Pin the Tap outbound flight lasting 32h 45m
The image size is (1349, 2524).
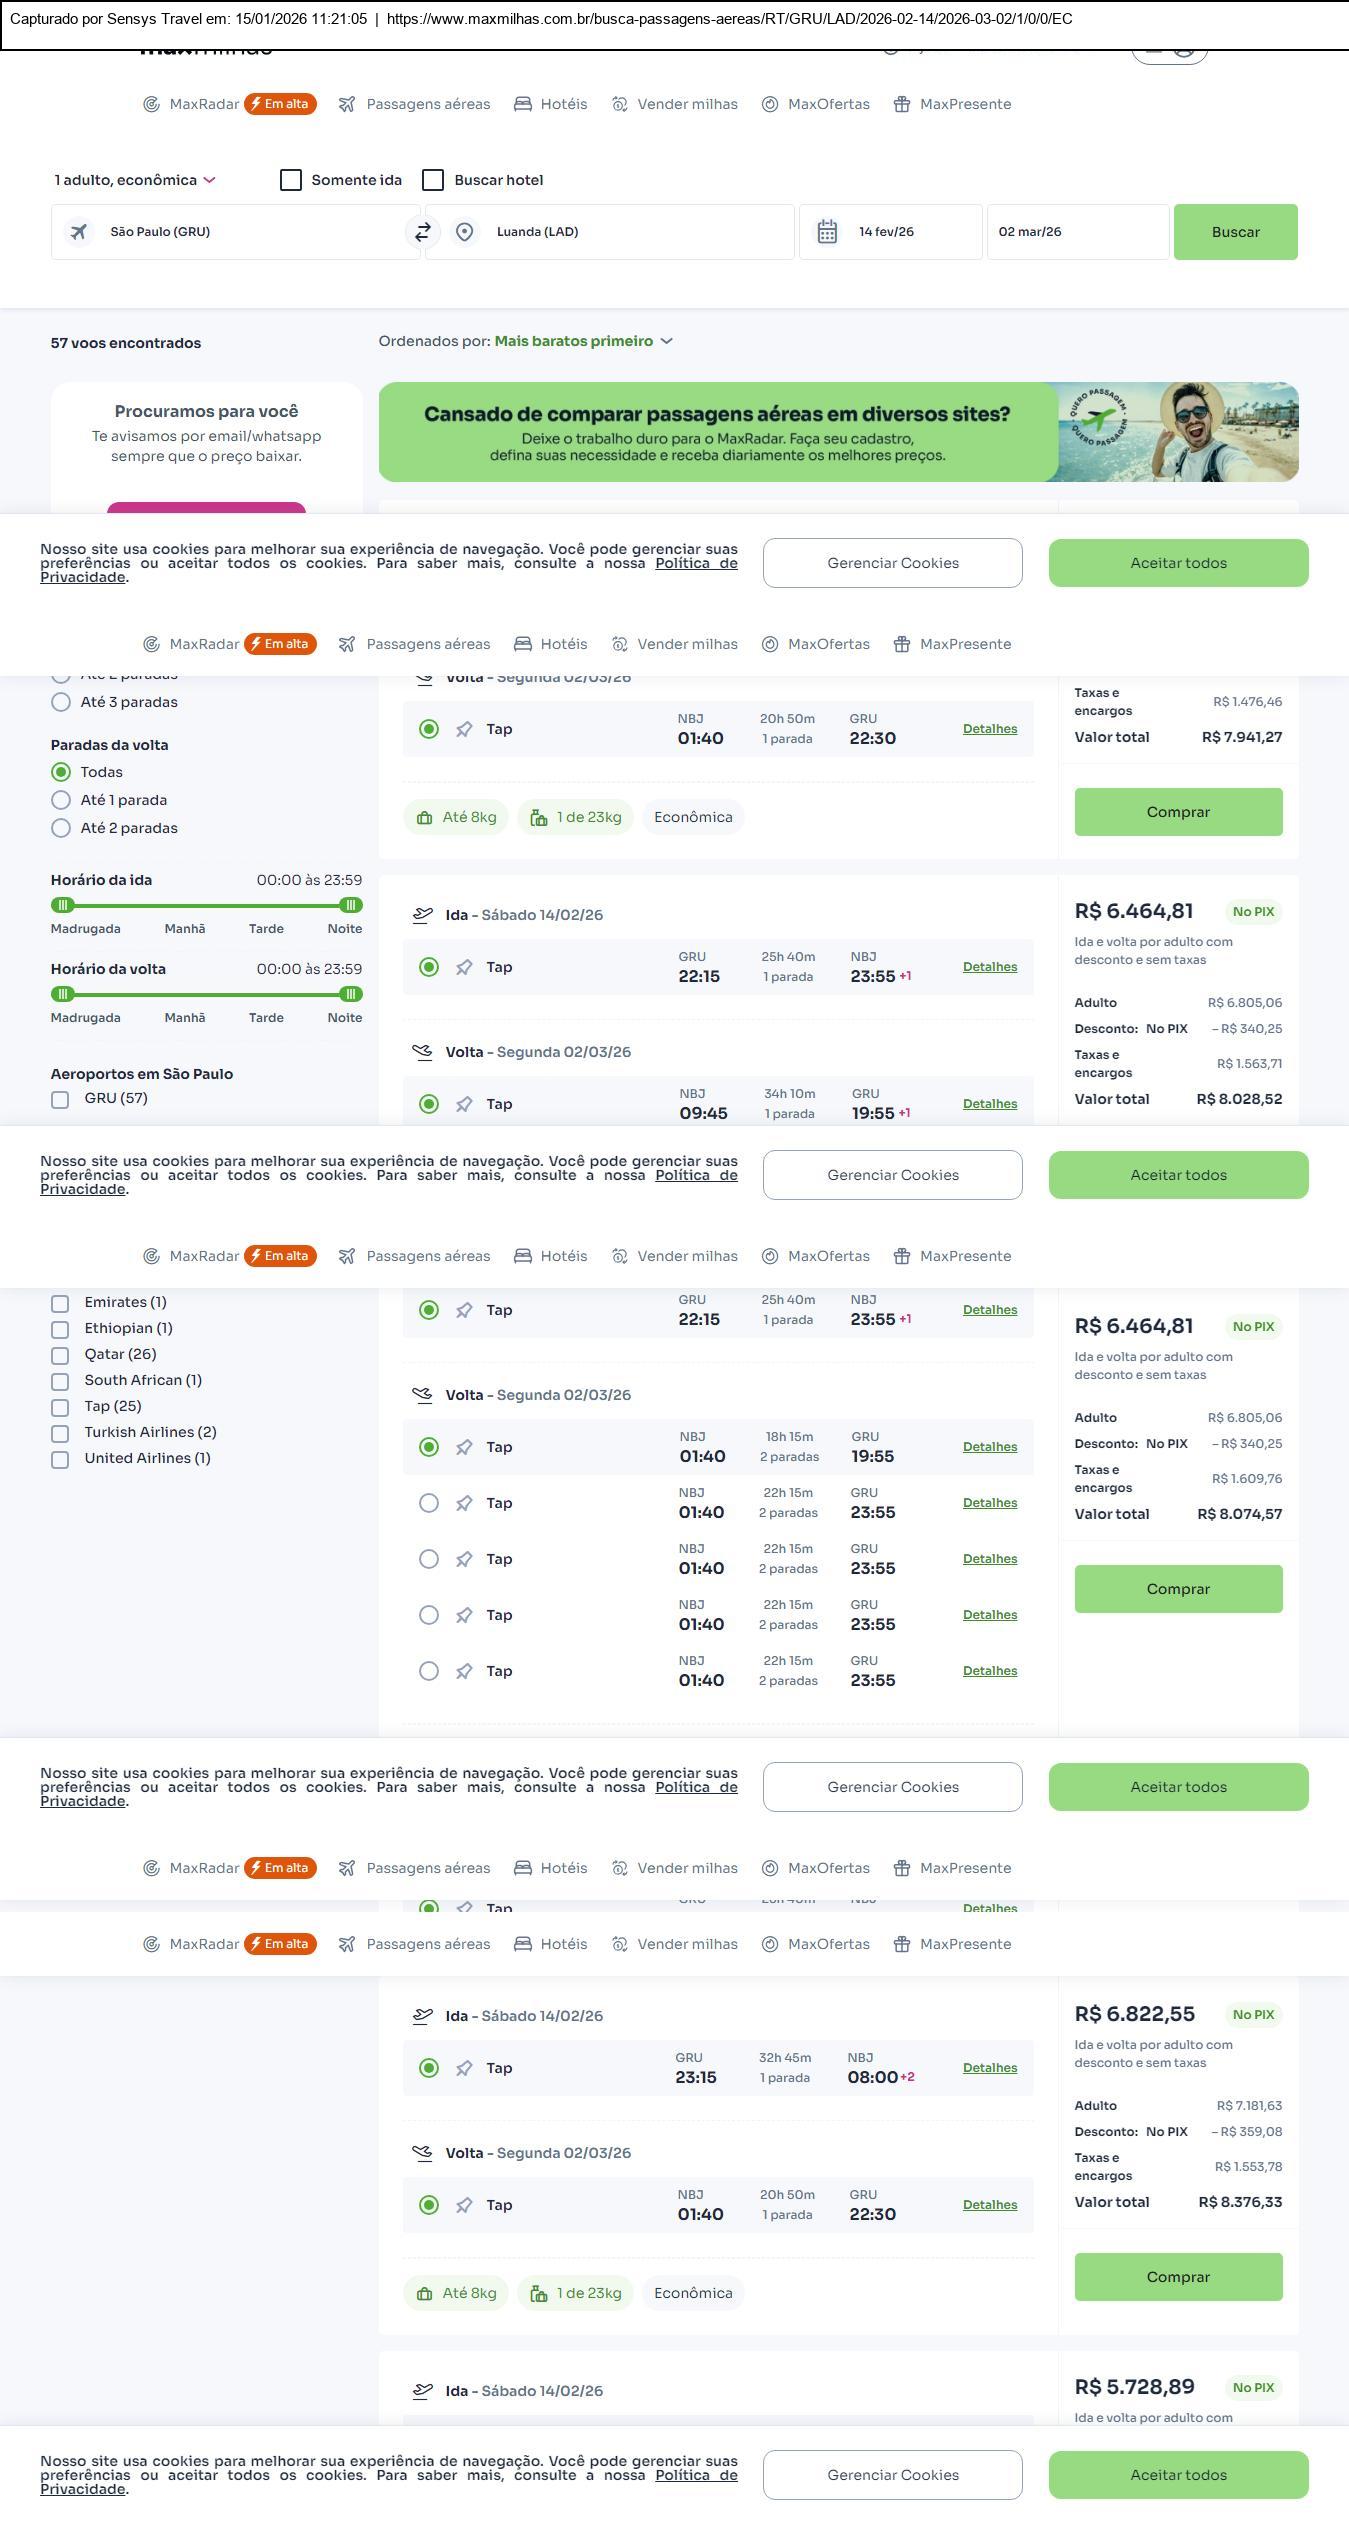point(464,2068)
